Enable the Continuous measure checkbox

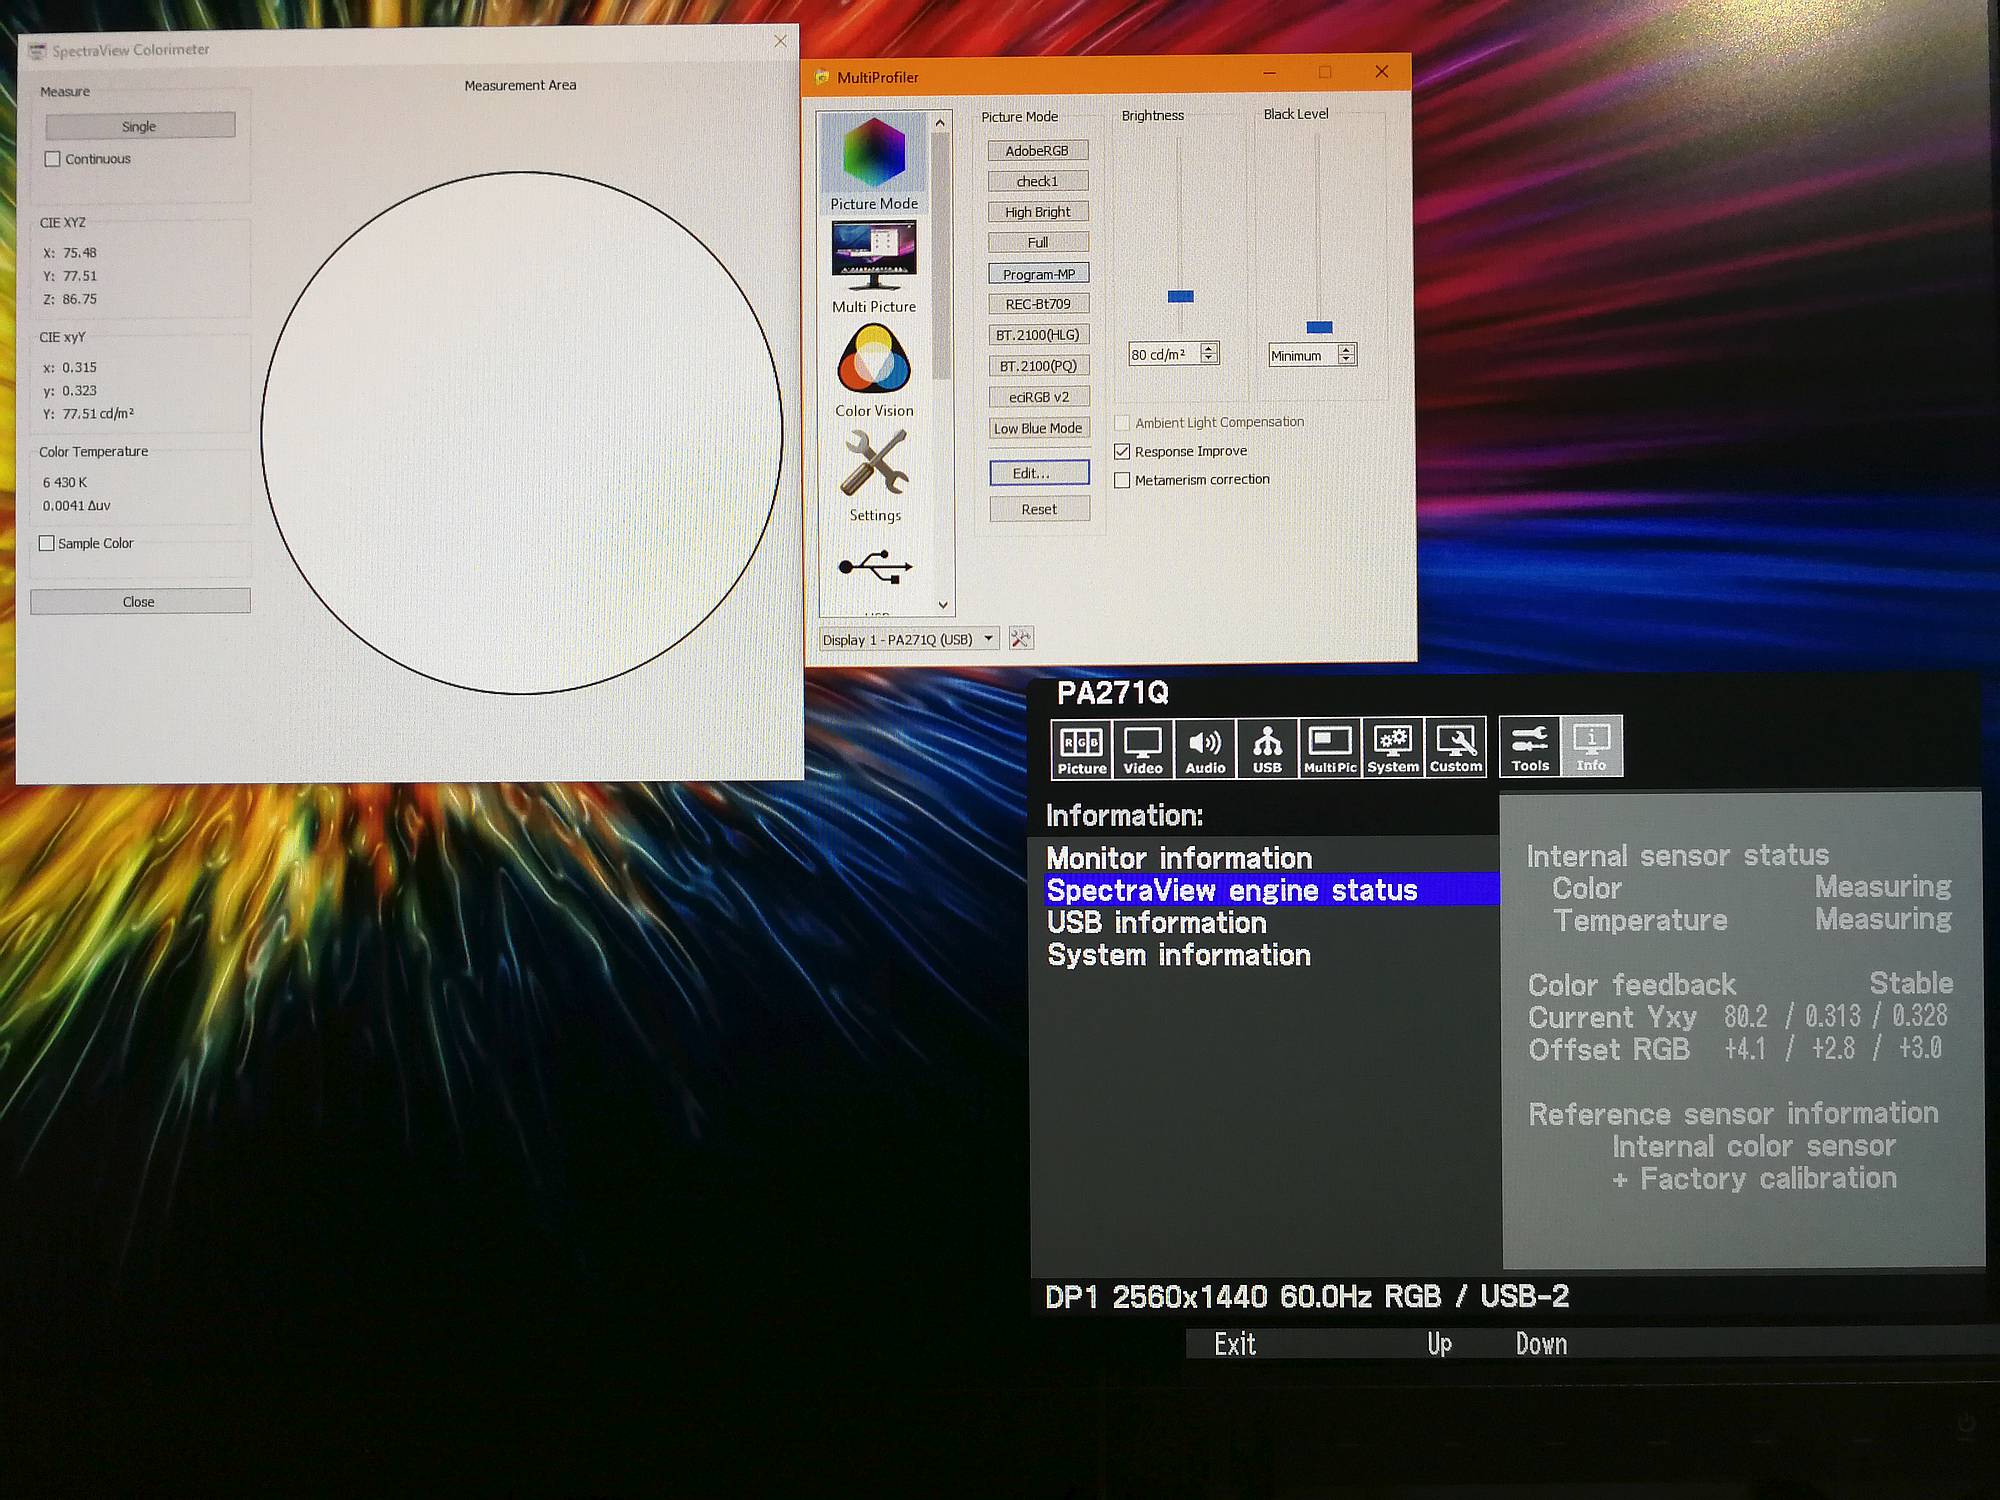click(x=53, y=159)
